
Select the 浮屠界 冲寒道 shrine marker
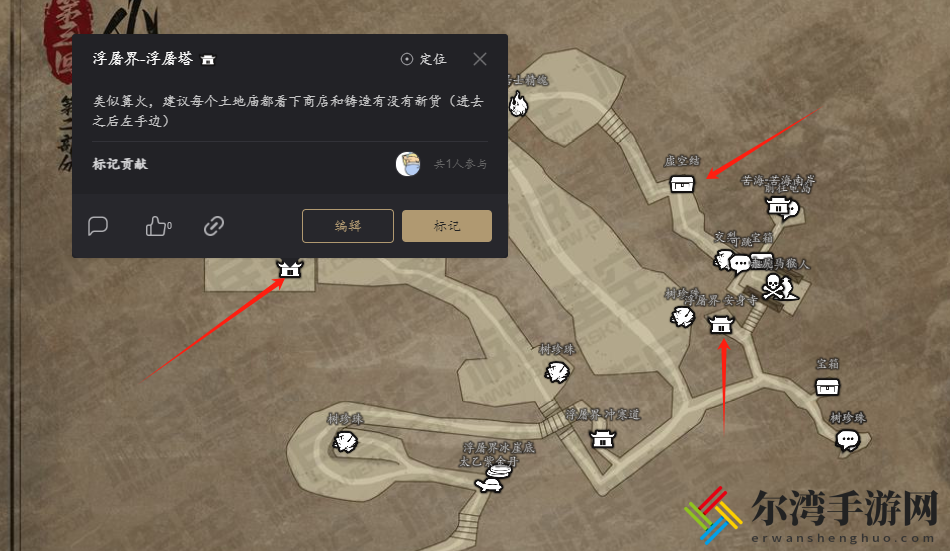pyautogui.click(x=603, y=438)
